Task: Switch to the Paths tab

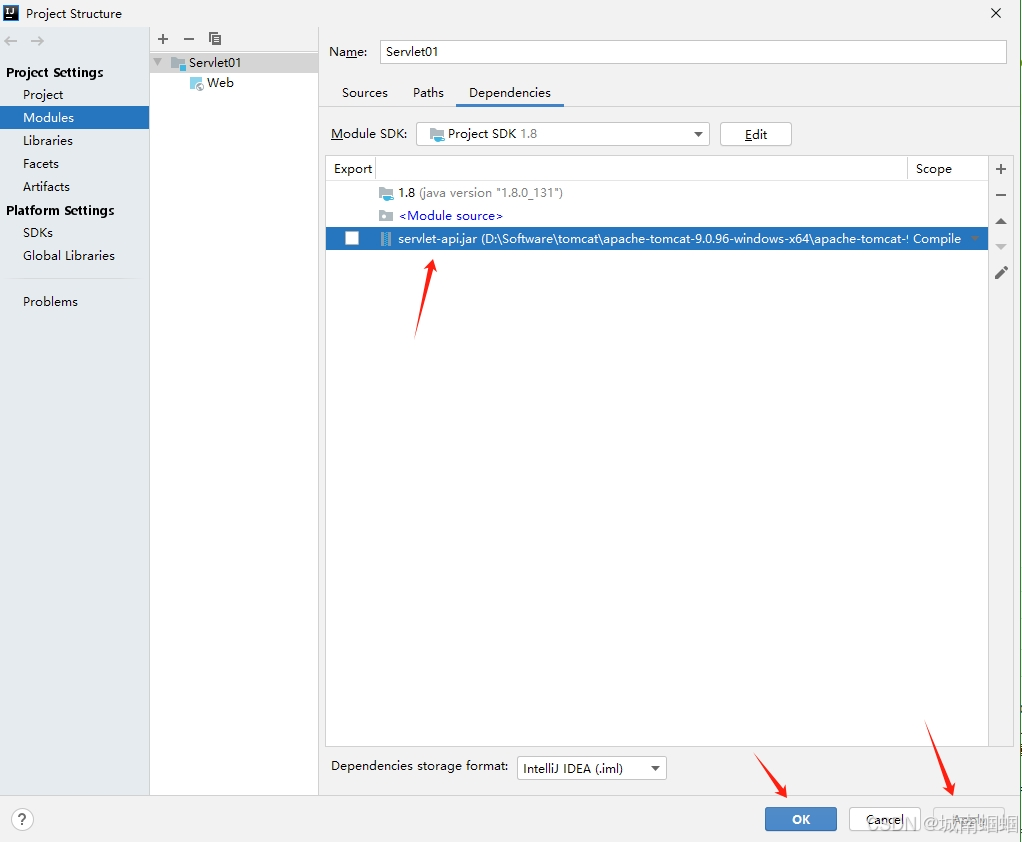Action: (428, 93)
